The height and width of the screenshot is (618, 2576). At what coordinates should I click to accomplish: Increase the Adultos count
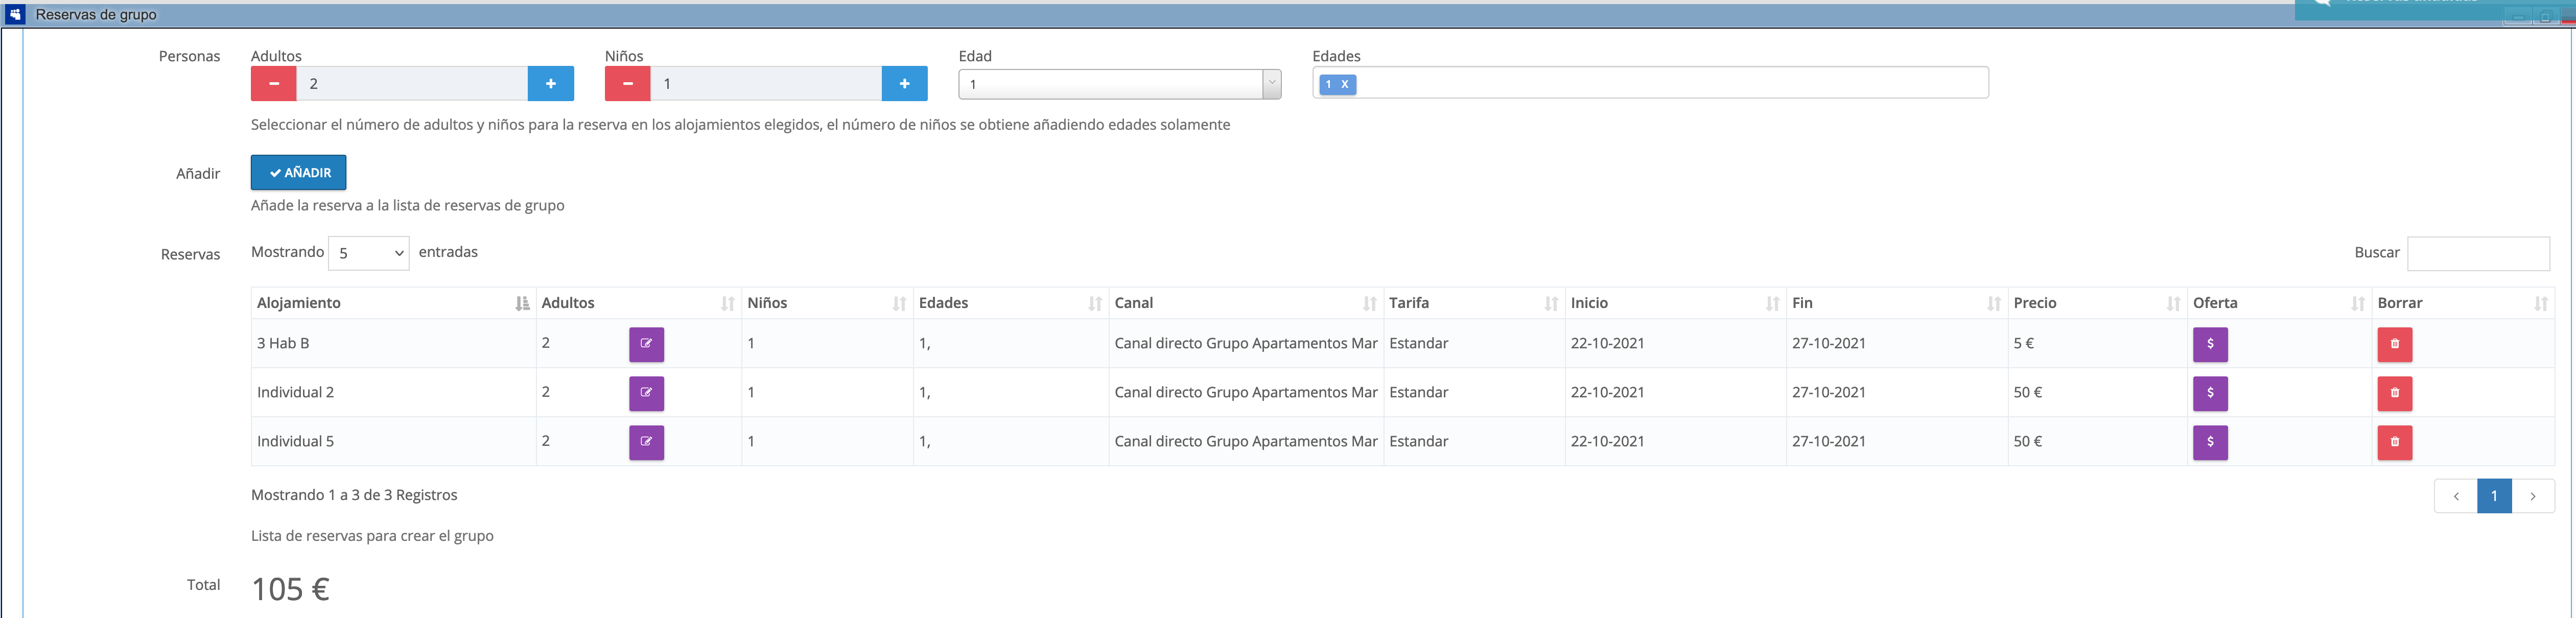coord(550,84)
